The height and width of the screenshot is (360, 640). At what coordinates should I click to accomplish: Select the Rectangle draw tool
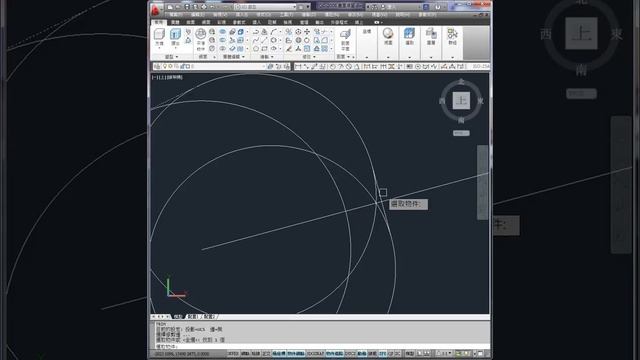(264, 48)
